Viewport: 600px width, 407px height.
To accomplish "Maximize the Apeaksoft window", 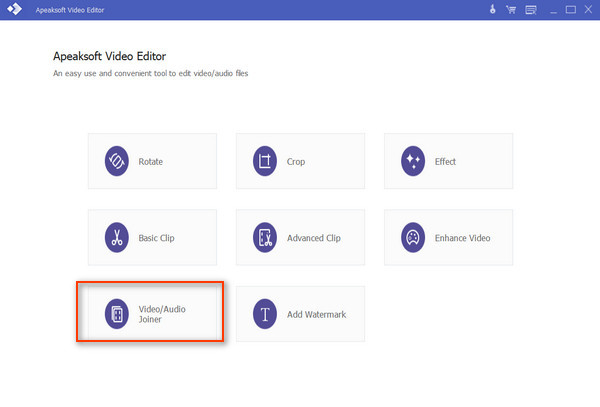I will 571,10.
